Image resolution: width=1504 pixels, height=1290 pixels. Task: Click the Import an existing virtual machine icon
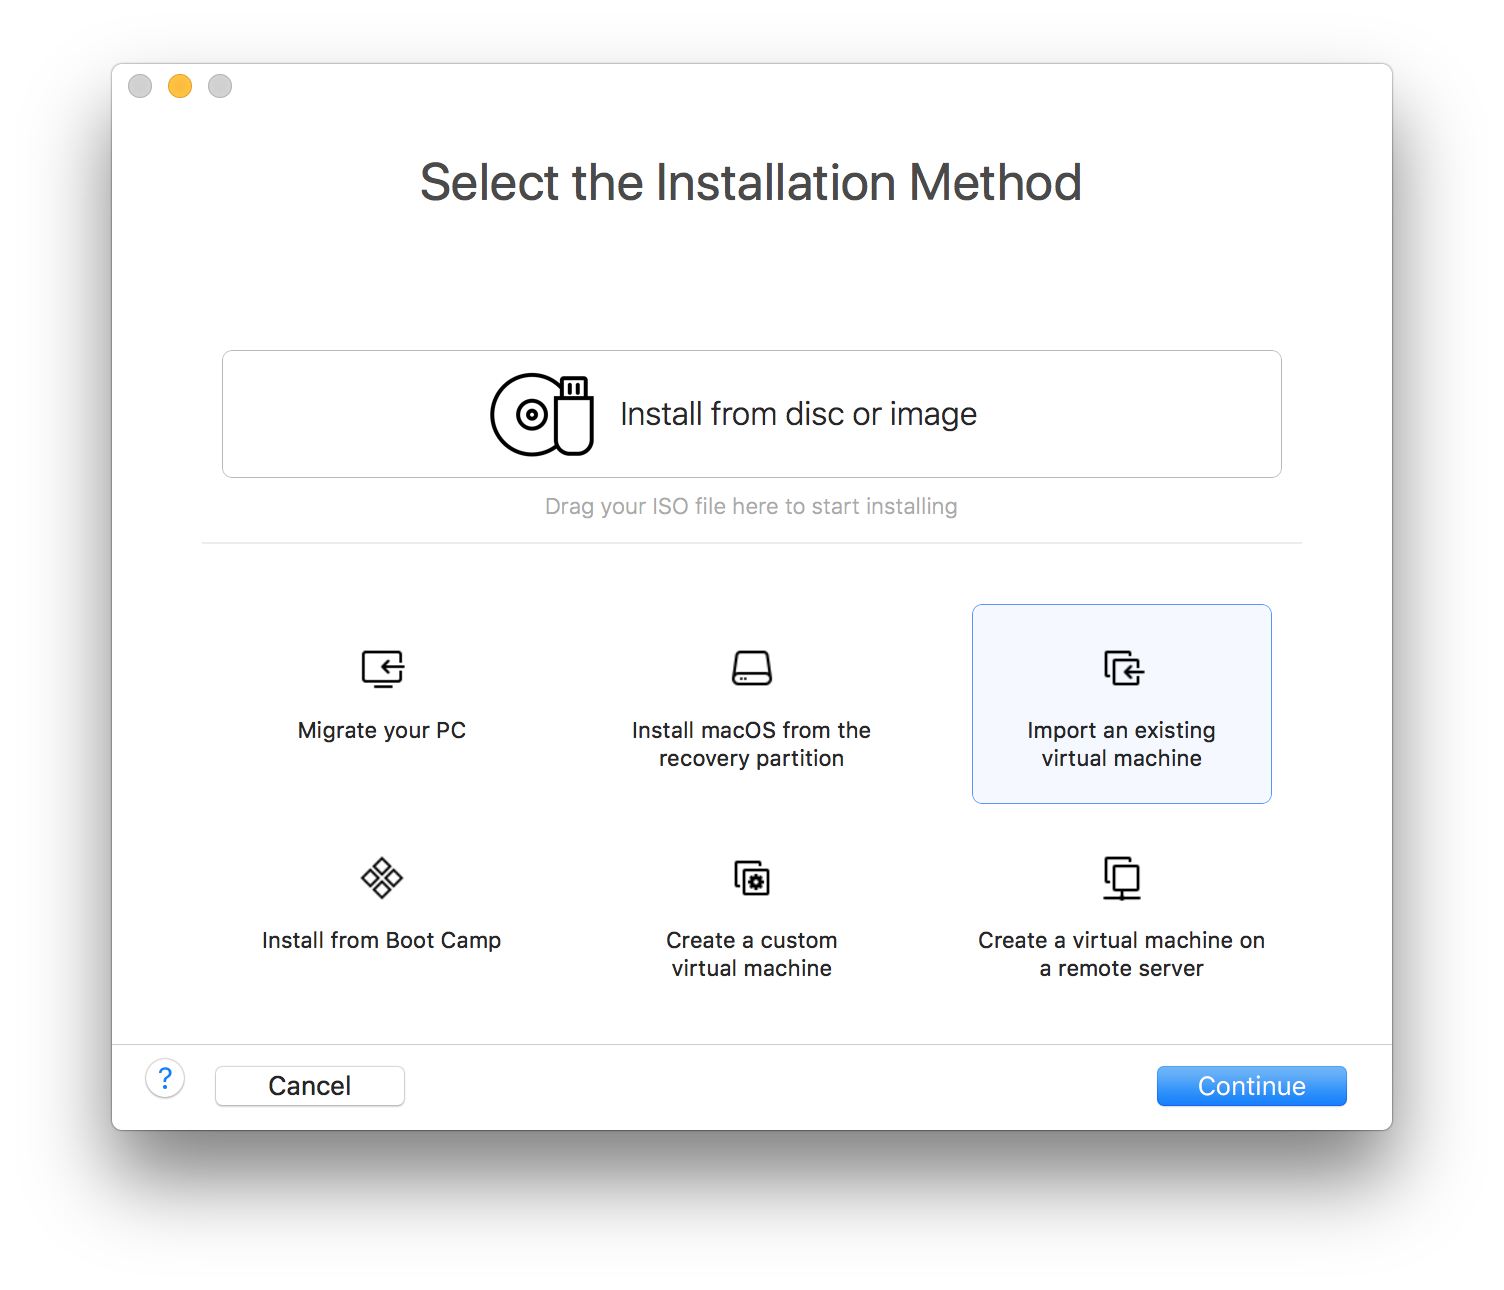1121,668
